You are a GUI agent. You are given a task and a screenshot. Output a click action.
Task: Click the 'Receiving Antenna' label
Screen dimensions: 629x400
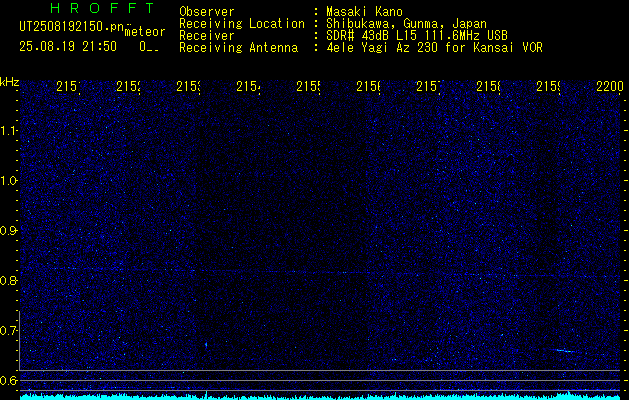[239, 48]
